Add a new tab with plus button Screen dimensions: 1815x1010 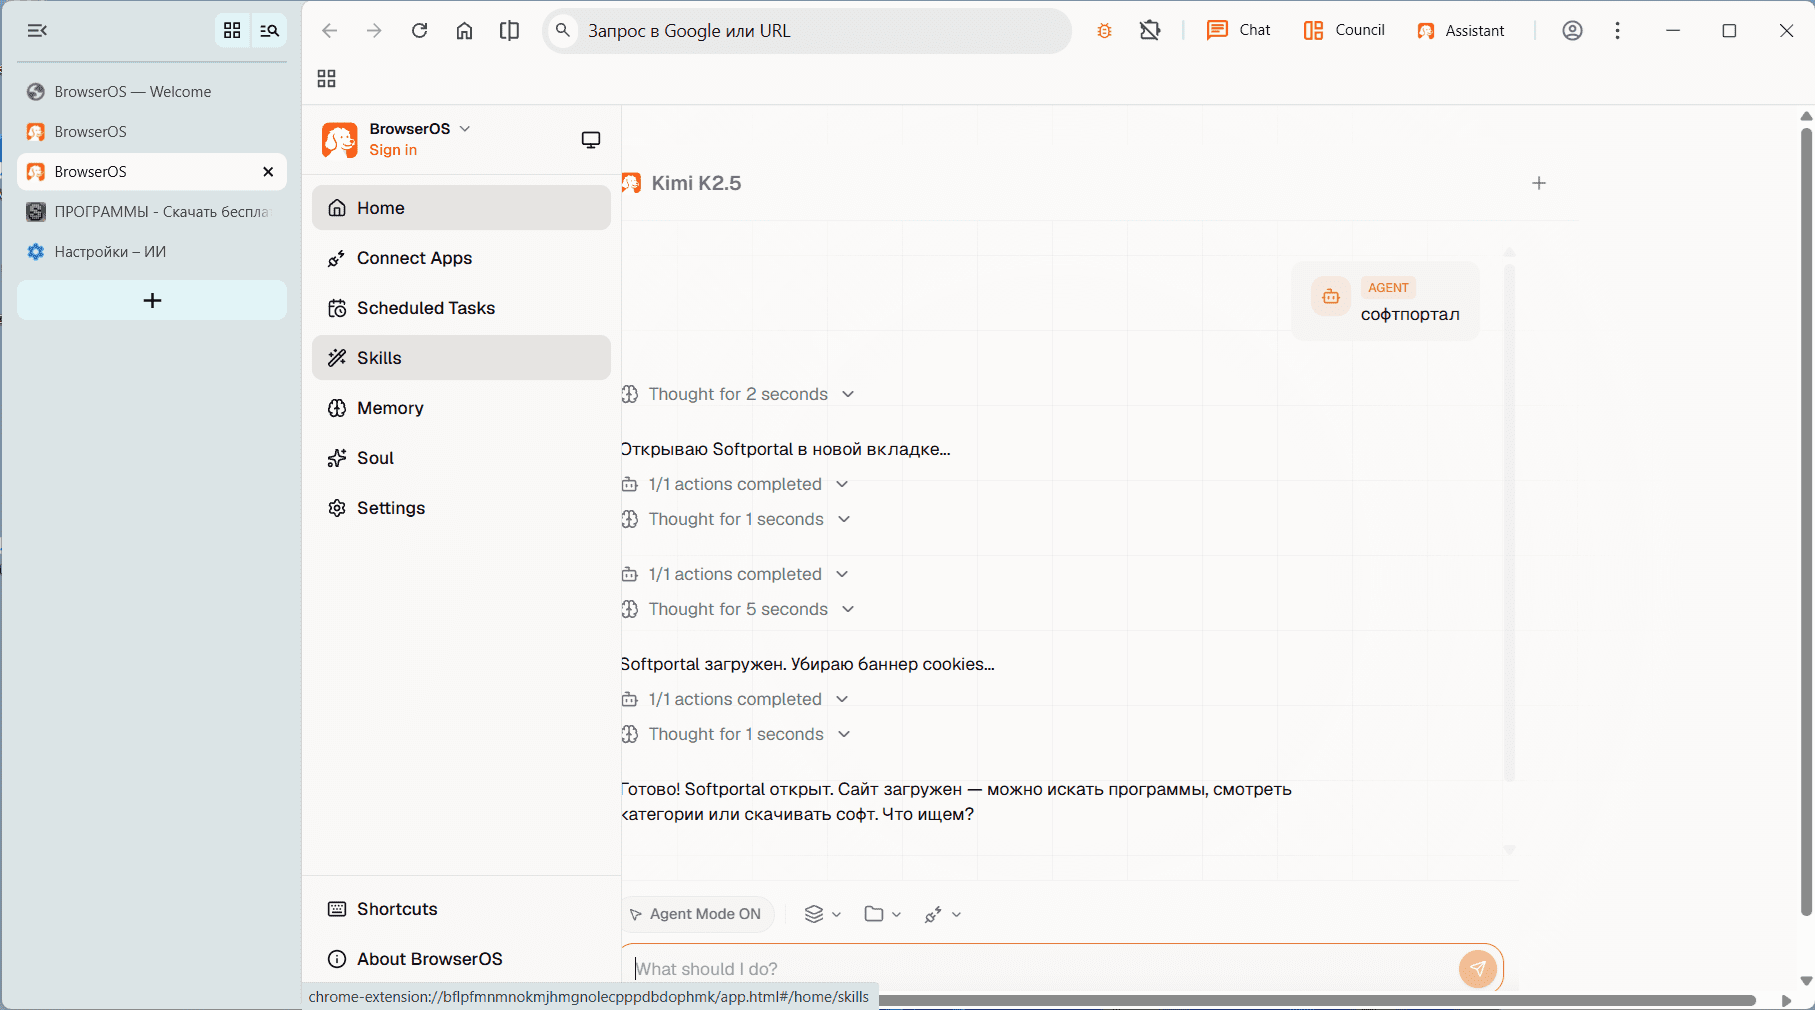point(152,300)
